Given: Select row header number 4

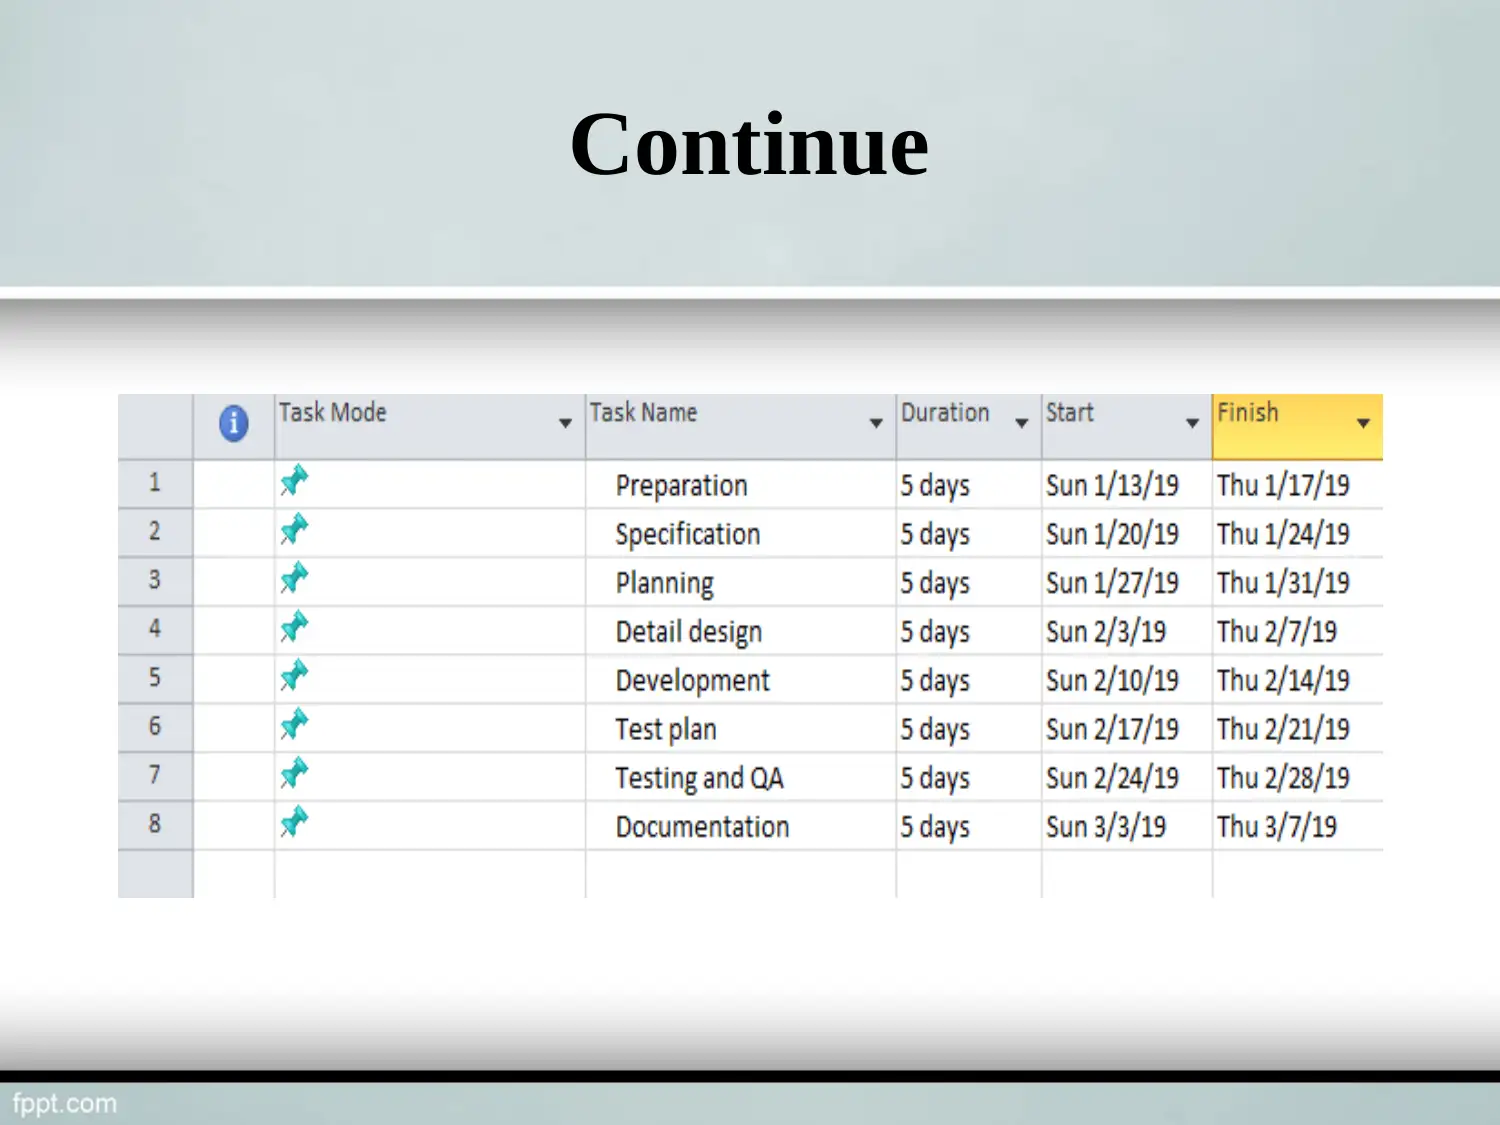Looking at the screenshot, I should 155,631.
